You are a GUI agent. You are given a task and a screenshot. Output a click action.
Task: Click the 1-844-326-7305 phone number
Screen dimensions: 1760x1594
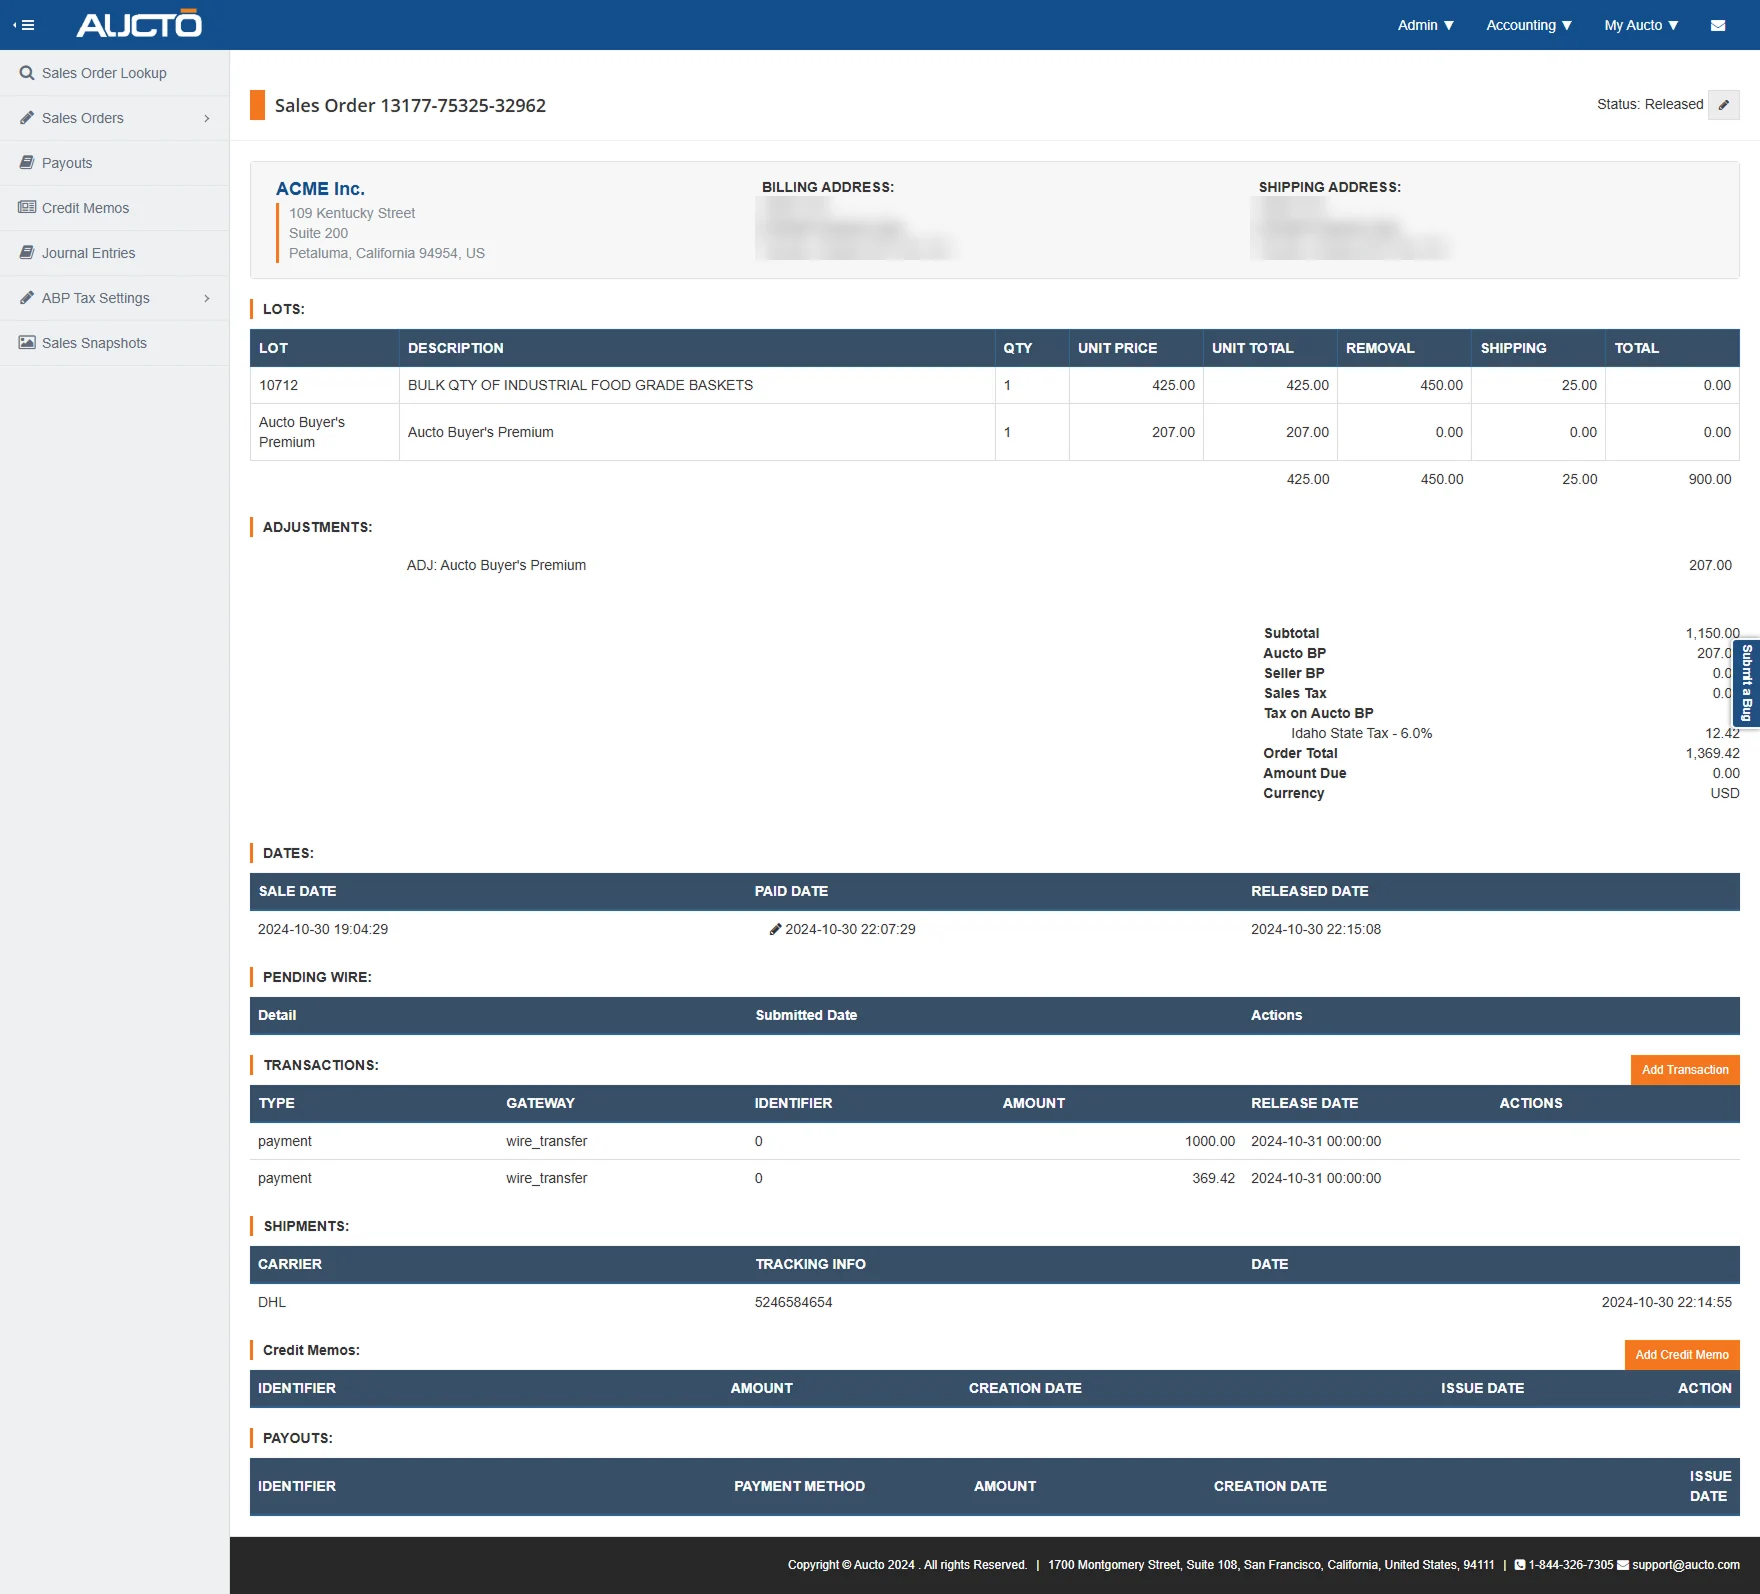[1571, 1565]
